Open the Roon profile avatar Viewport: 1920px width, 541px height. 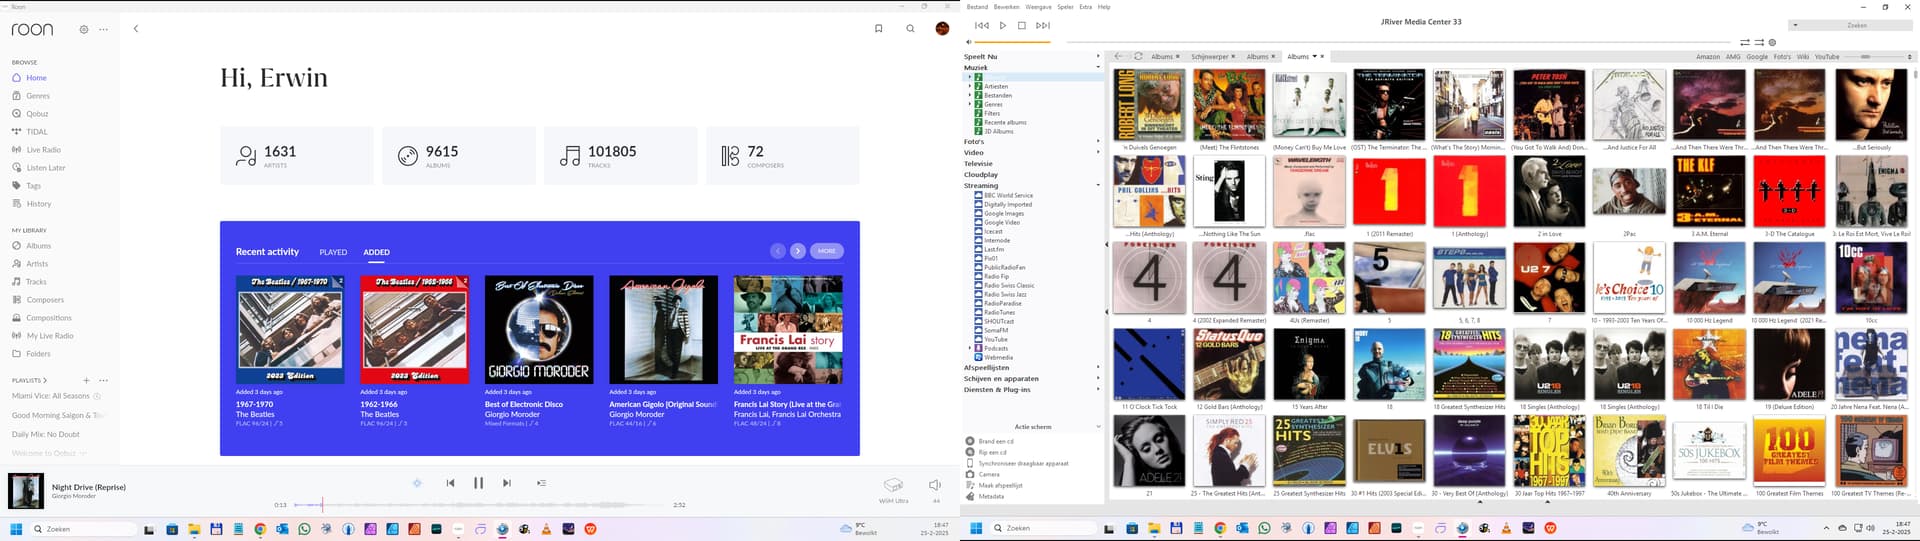pos(942,29)
